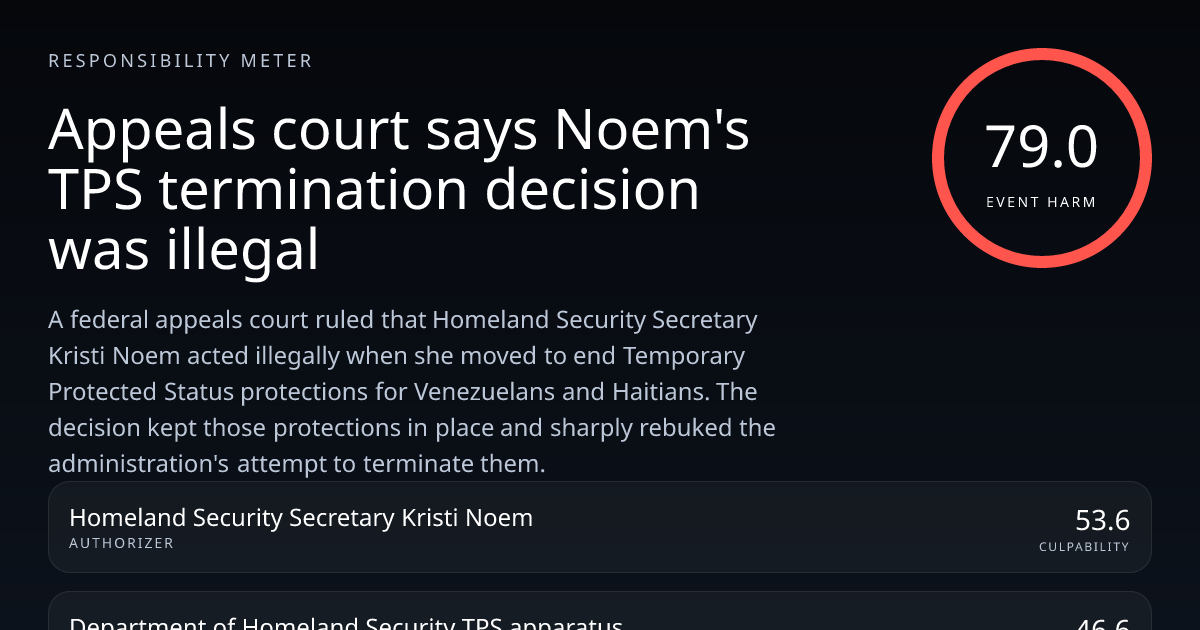Click the 'was illegal' headline line
The width and height of the screenshot is (1200, 630).
click(183, 250)
